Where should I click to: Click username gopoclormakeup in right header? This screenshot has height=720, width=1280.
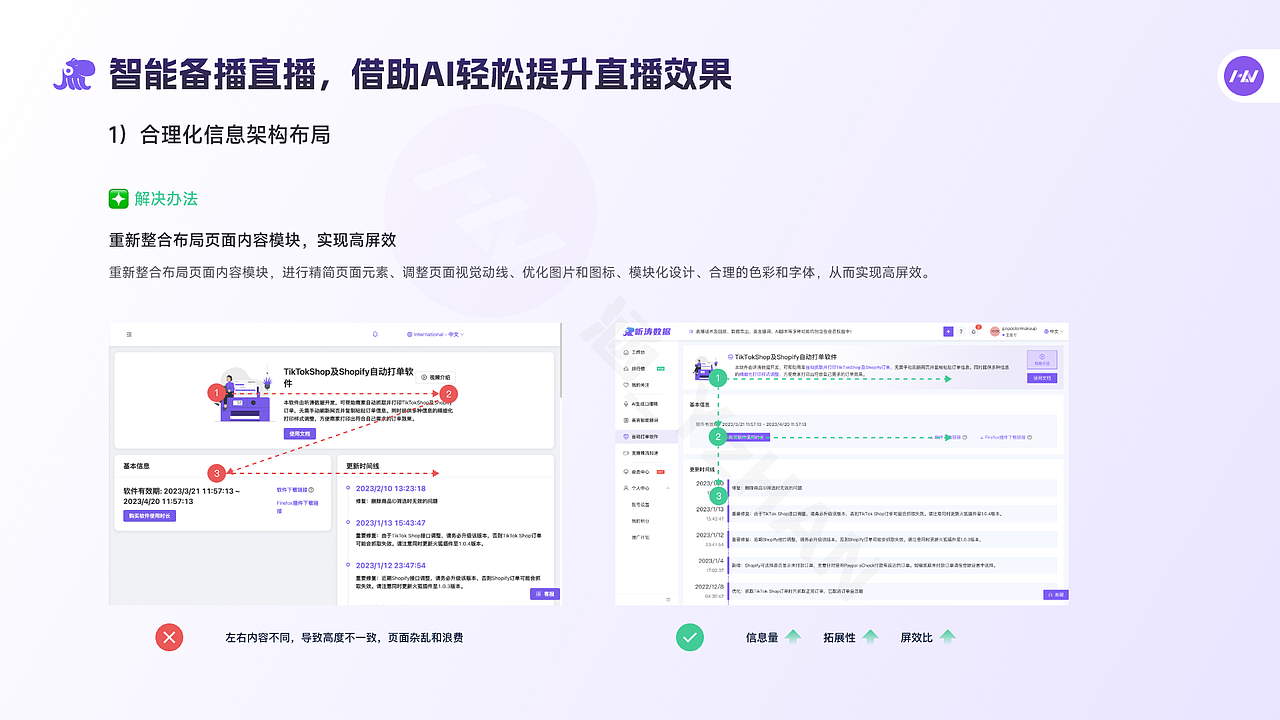pyautogui.click(x=1019, y=328)
